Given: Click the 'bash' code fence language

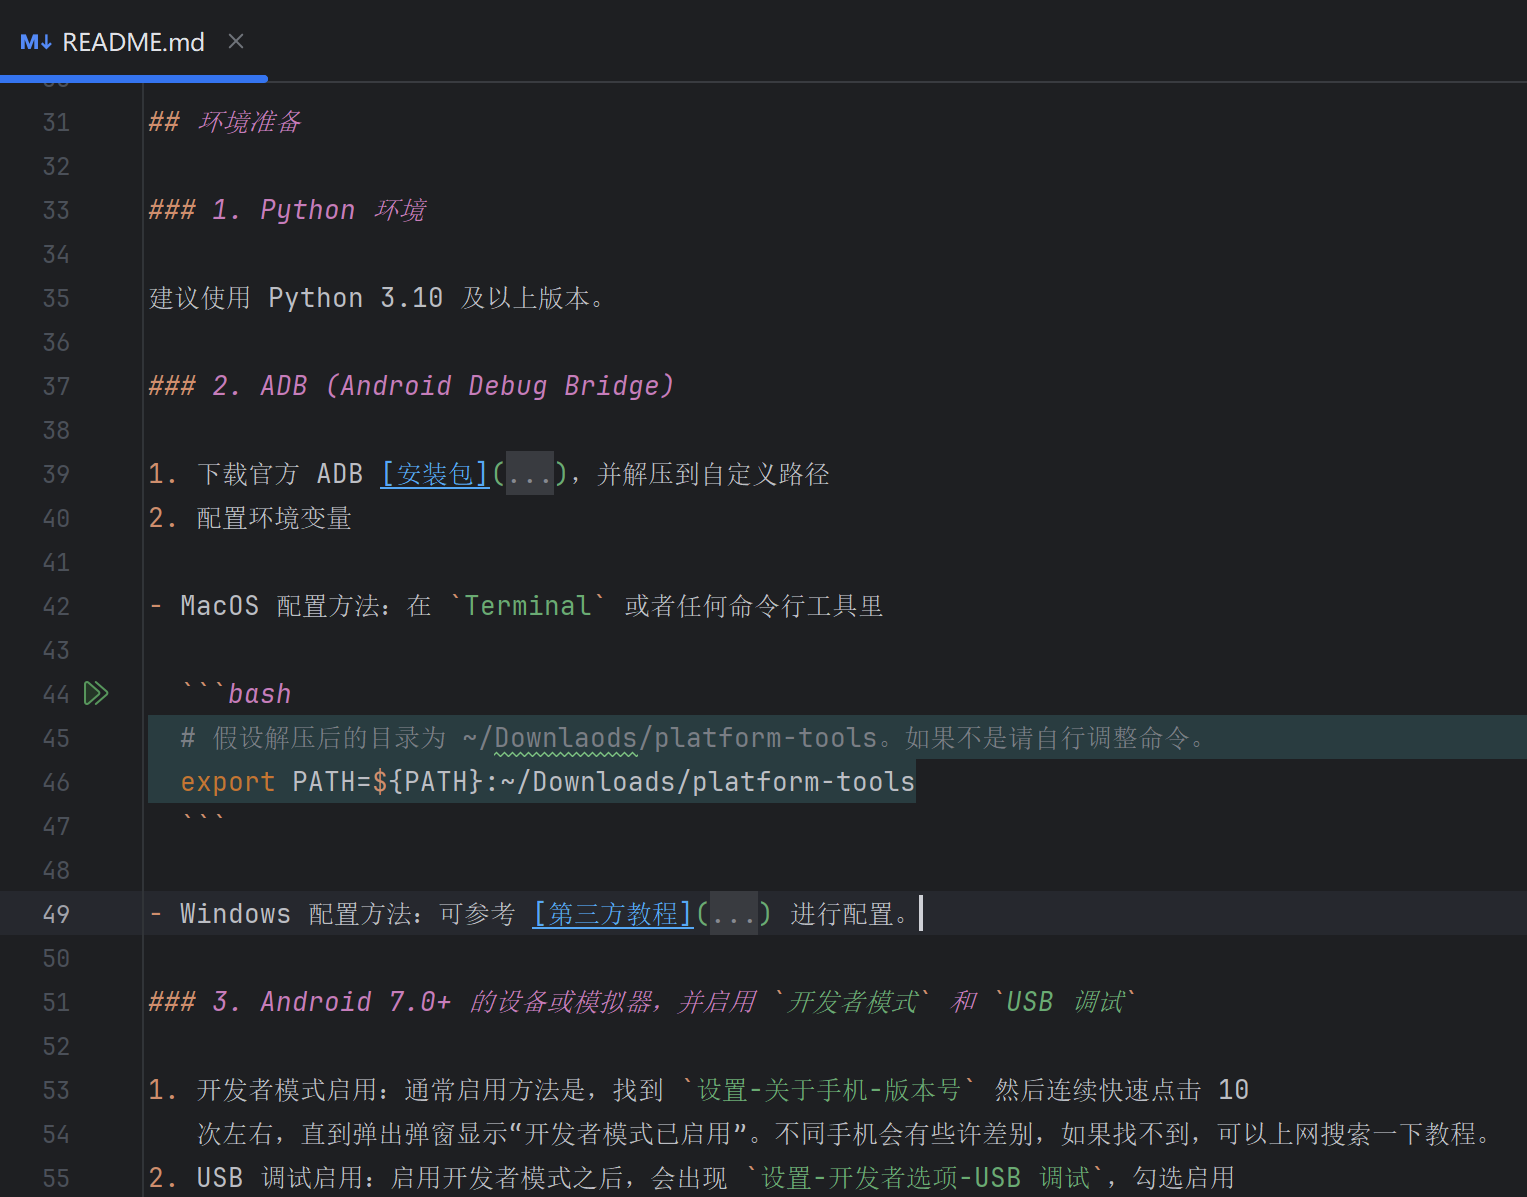Looking at the screenshot, I should click(x=259, y=694).
